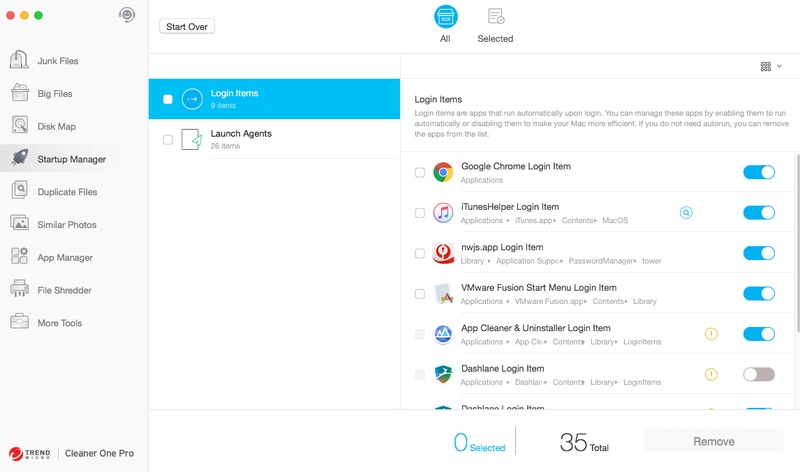Check the Google Chrome Login Item checkbox
Viewport: 800px width, 472px height.
420,172
